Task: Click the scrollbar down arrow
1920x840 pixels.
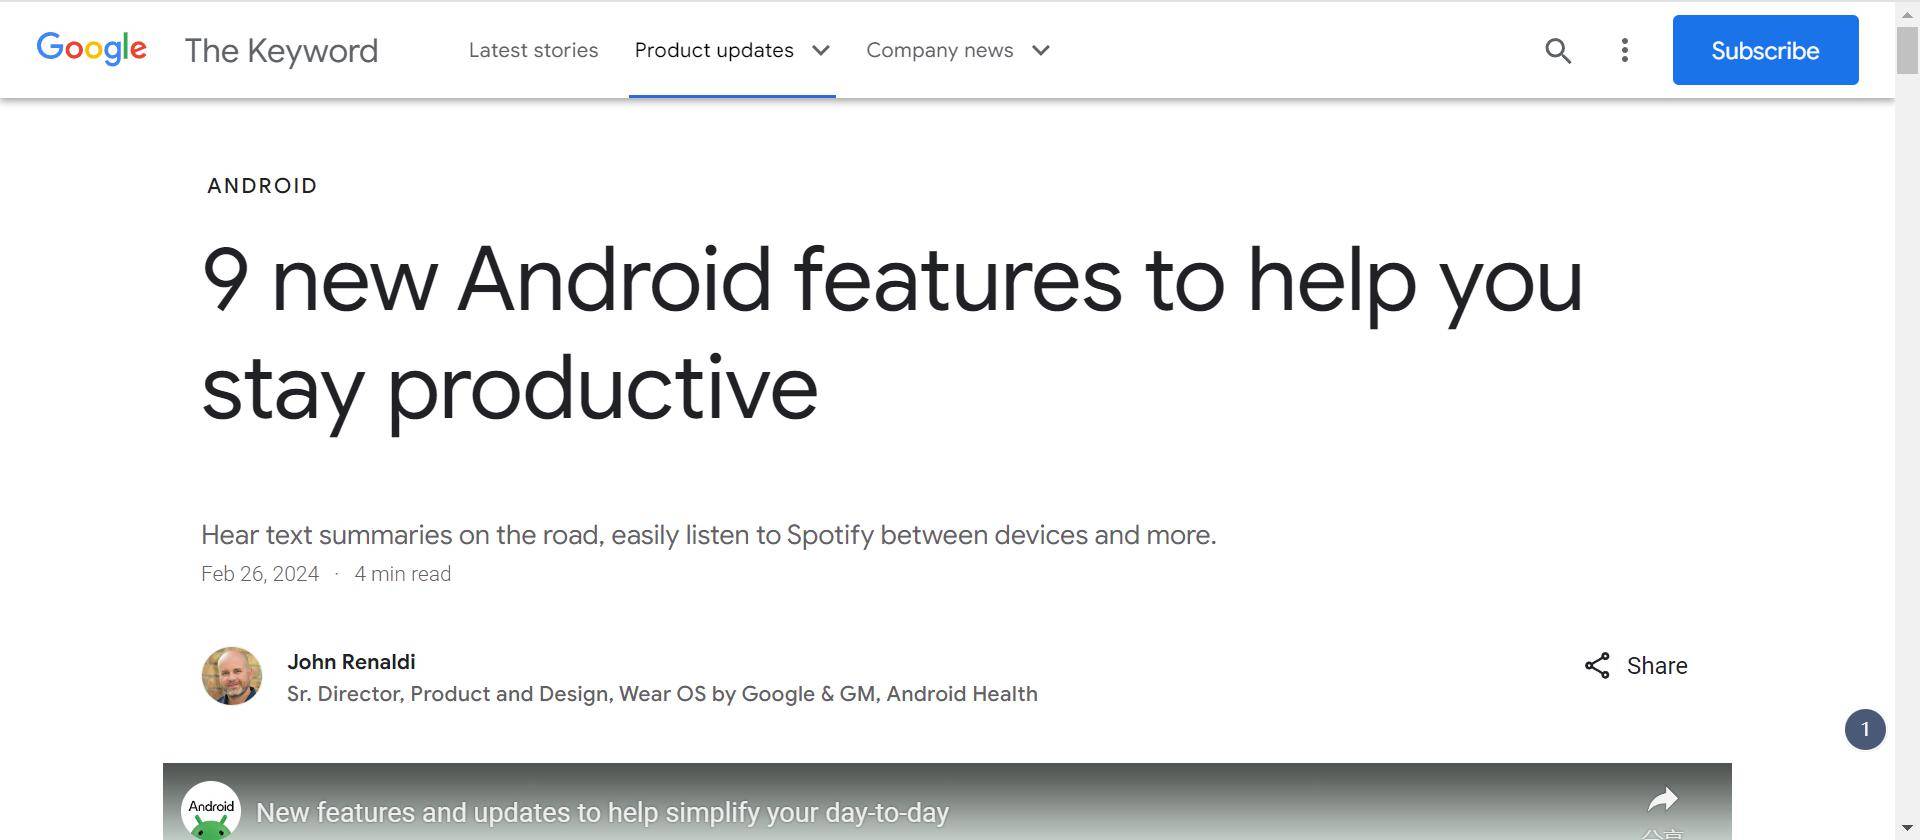Action: pyautogui.click(x=1907, y=829)
